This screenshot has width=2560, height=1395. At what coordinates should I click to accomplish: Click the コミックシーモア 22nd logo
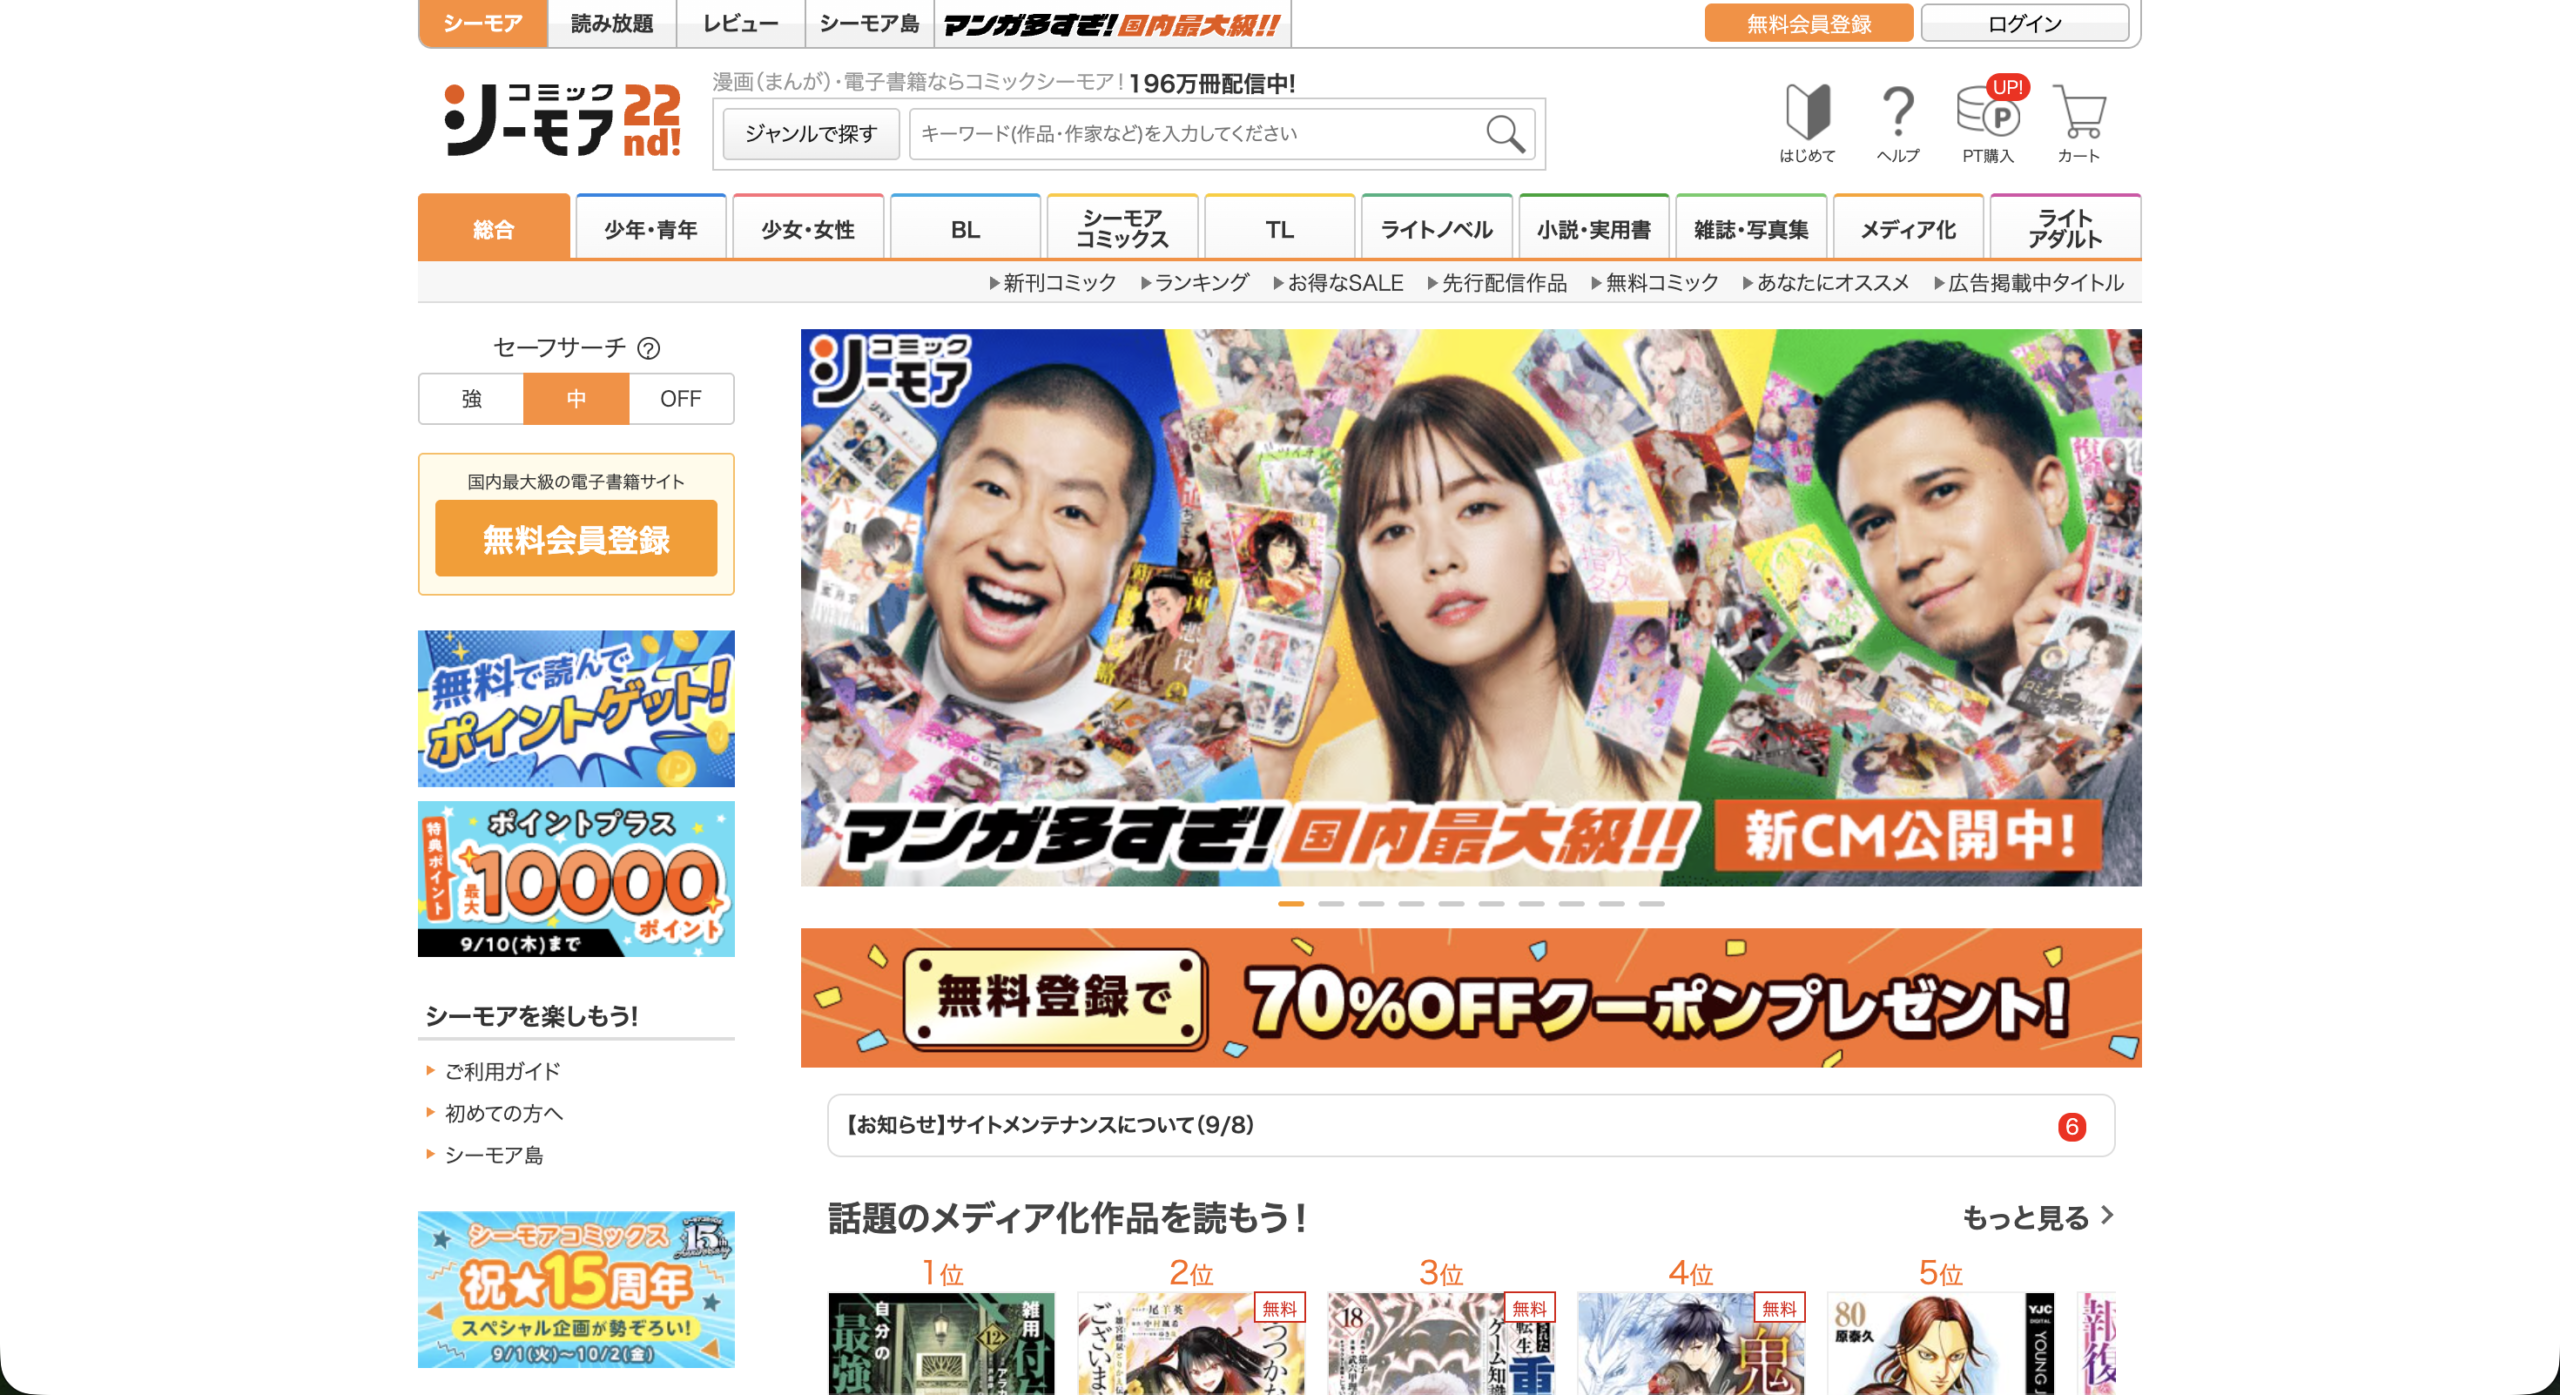coord(563,120)
